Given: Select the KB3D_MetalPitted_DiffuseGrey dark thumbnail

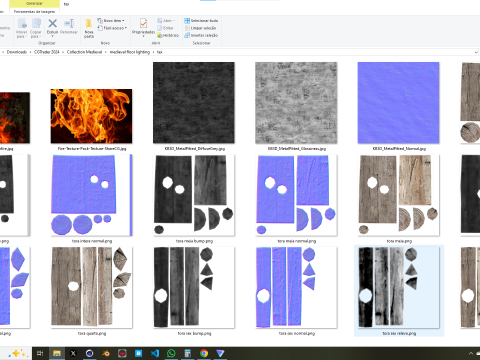Looking at the screenshot, I should [x=194, y=103].
